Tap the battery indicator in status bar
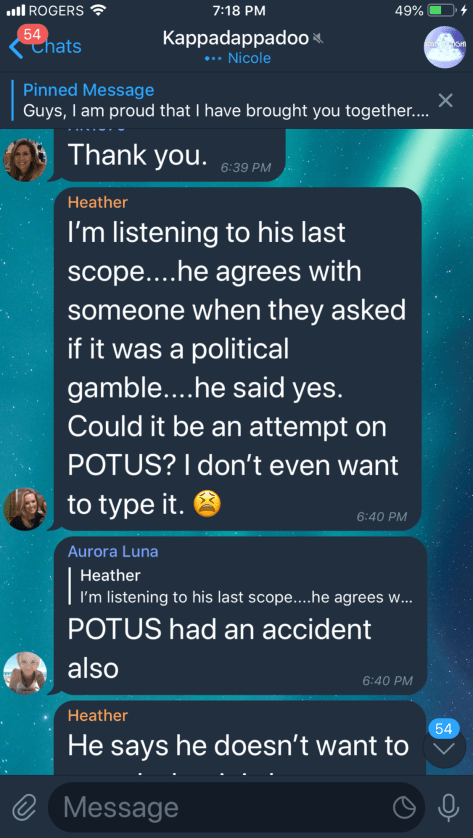 click(x=443, y=10)
